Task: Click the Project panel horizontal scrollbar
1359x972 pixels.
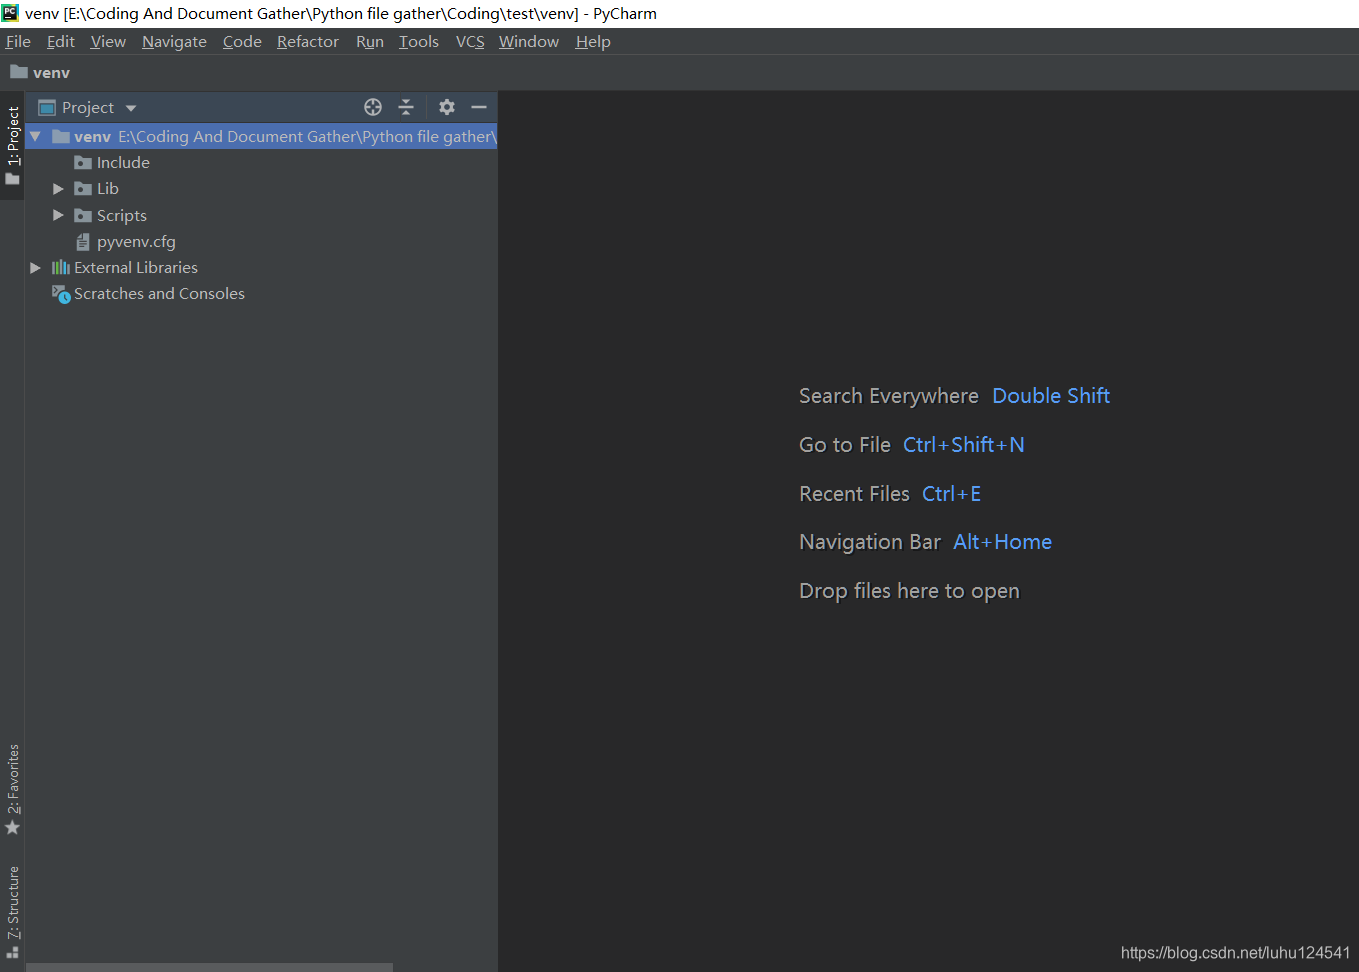Action: 209,967
